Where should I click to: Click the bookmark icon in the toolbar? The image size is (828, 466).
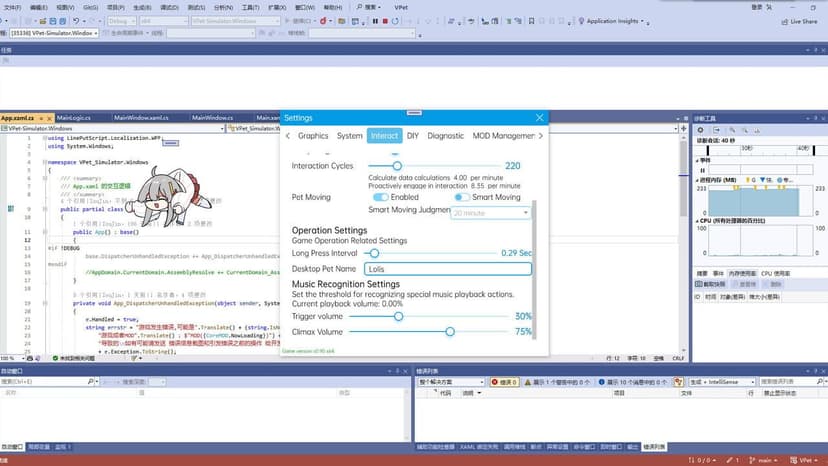coord(532,21)
